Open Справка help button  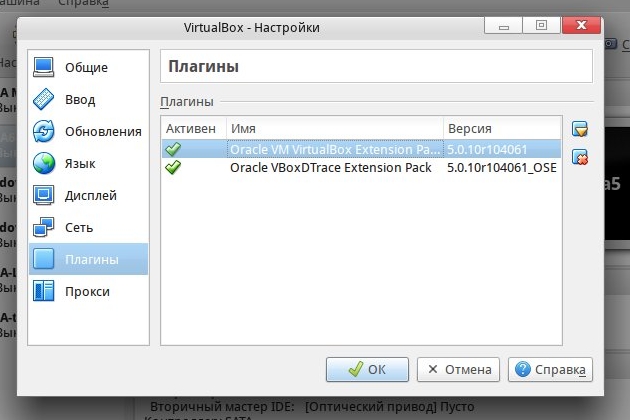click(550, 369)
